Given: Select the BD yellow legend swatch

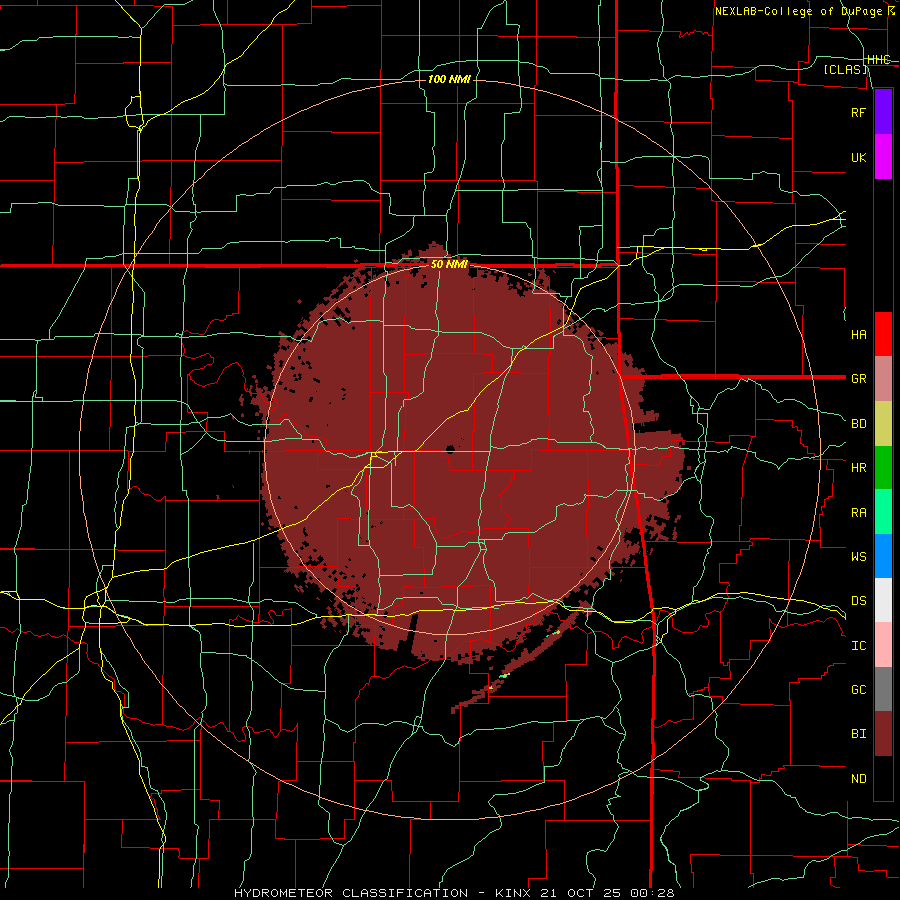Looking at the screenshot, I should point(883,424).
